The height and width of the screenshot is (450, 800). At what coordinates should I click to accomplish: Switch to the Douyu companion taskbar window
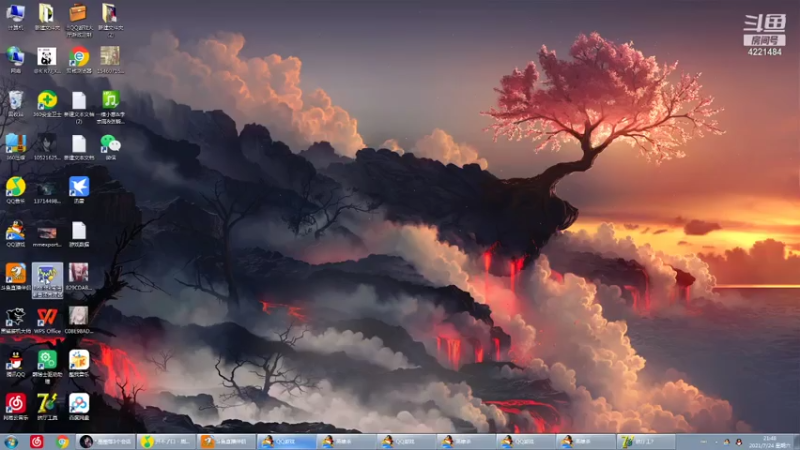click(226, 442)
